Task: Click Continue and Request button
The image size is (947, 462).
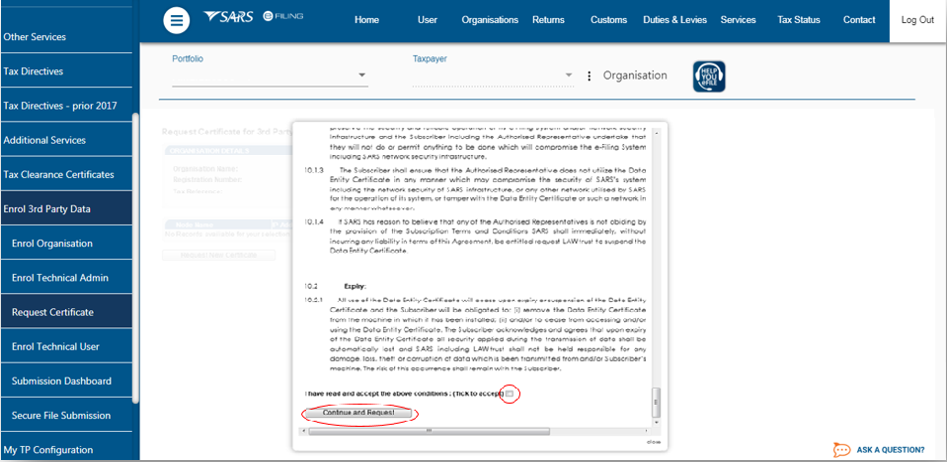Action: point(358,412)
